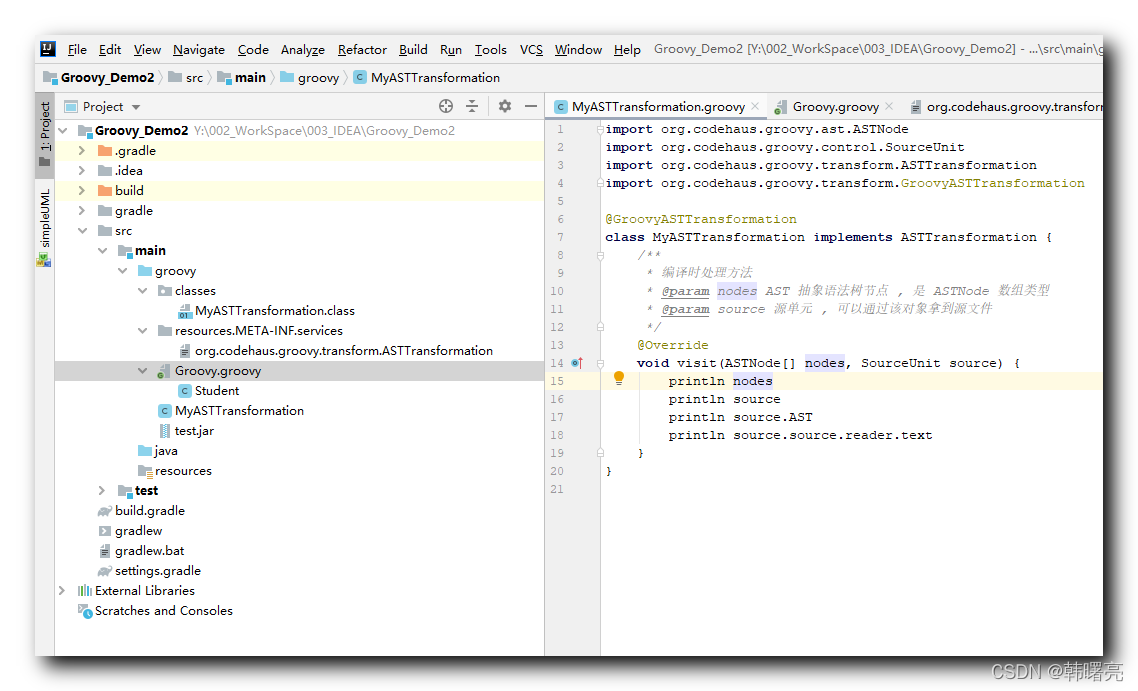
Task: Click the locate current file crosshair icon
Action: (x=446, y=106)
